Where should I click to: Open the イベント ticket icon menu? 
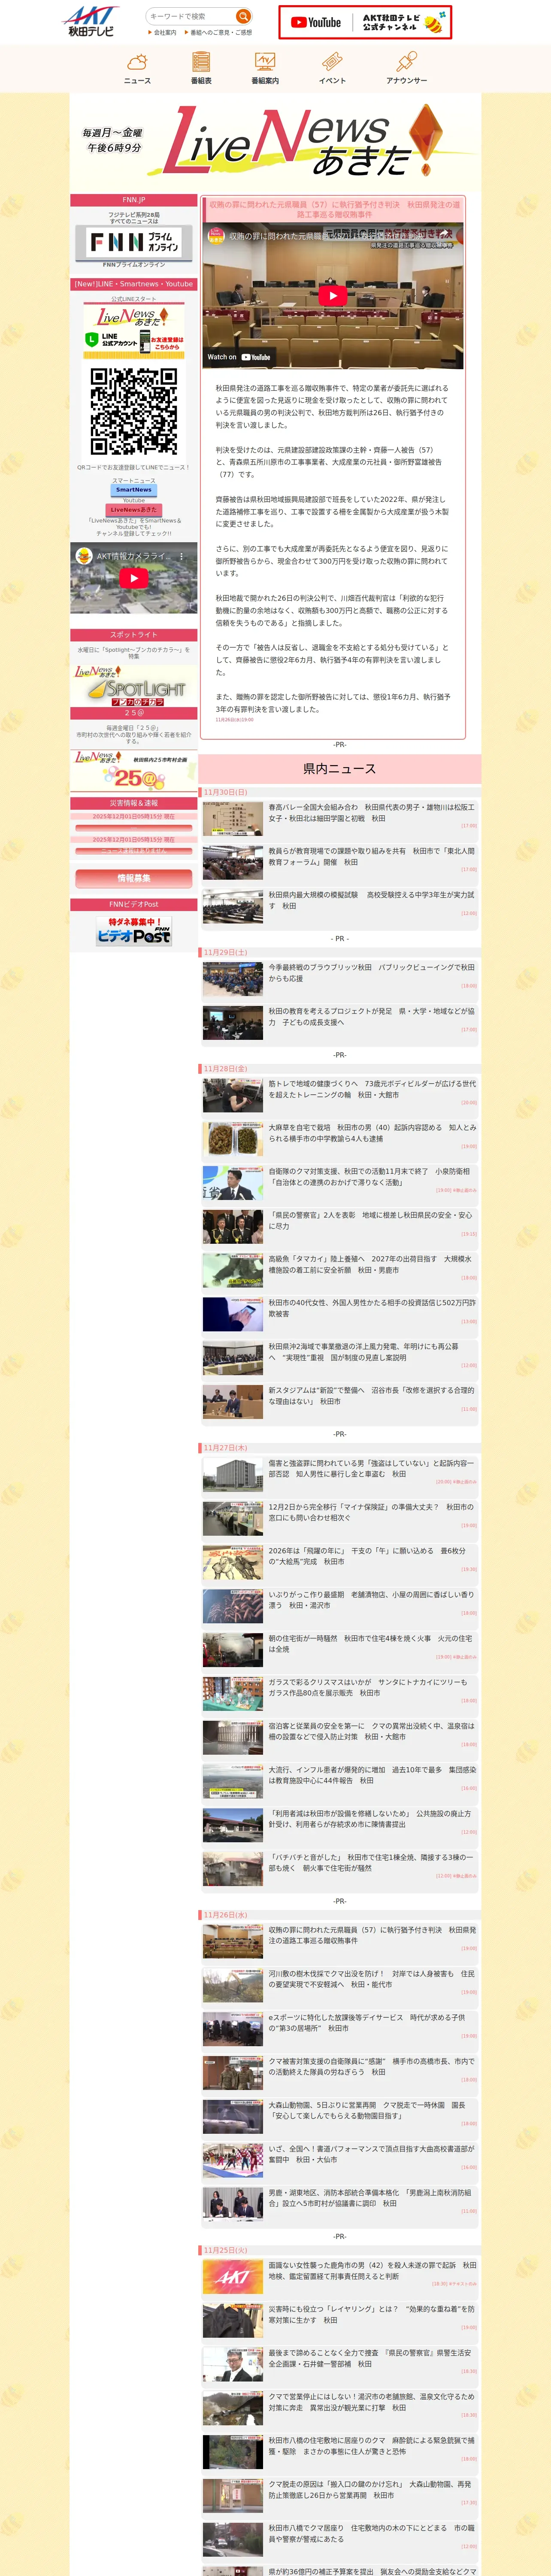click(332, 68)
